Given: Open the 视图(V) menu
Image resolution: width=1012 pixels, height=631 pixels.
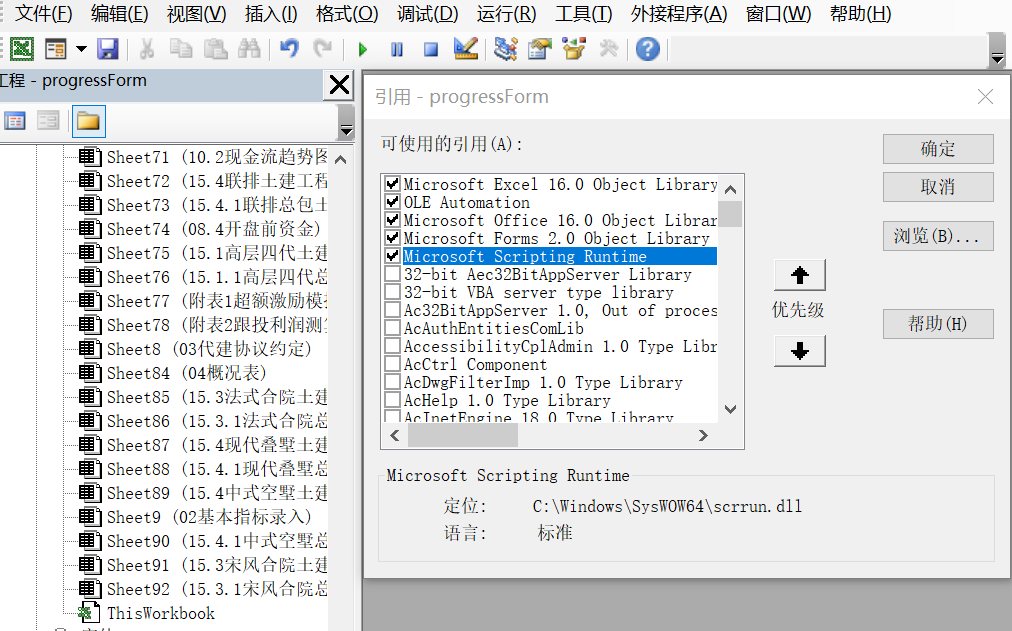Looking at the screenshot, I should click(x=196, y=14).
